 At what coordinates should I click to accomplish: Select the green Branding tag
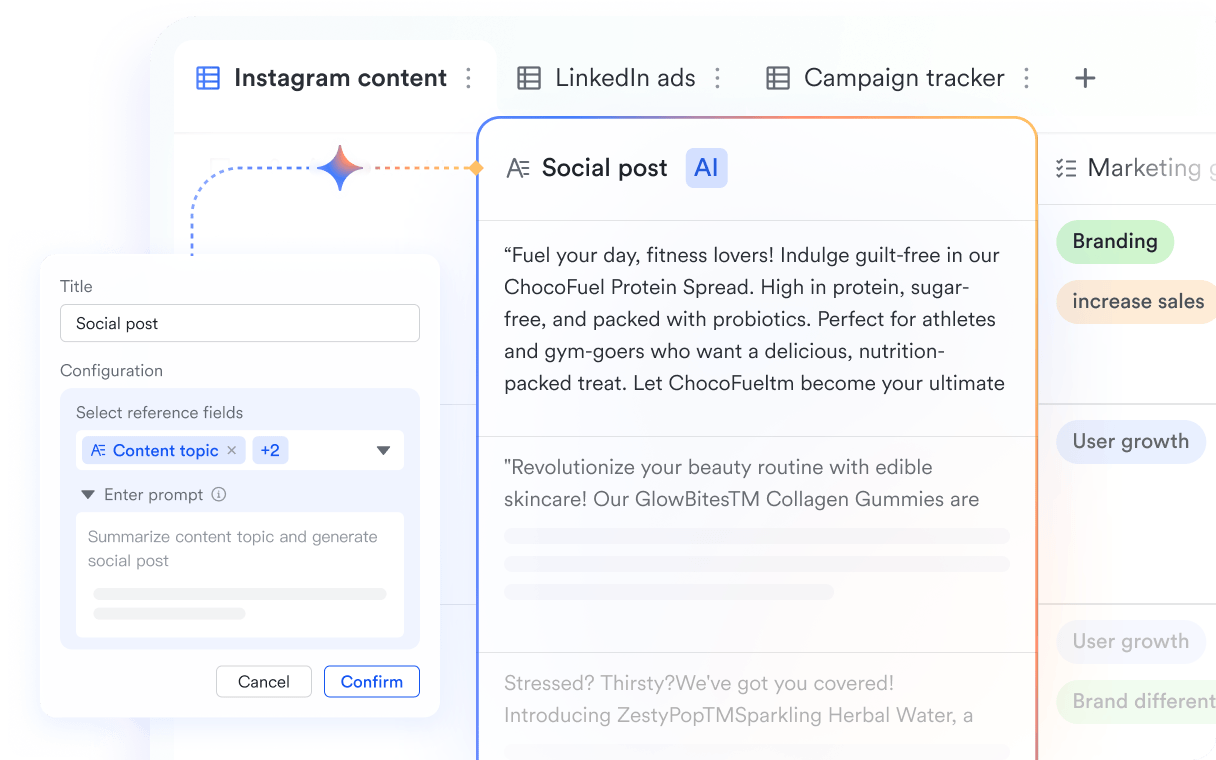[x=1115, y=241]
